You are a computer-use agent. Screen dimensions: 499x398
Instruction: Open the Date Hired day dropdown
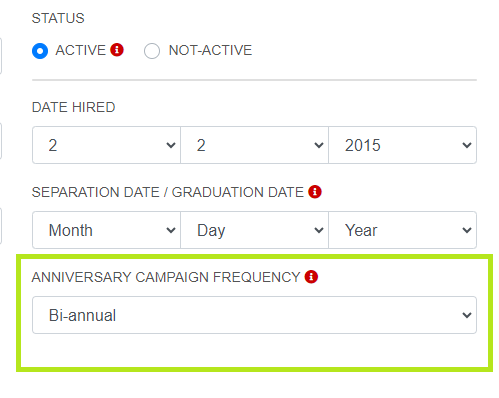click(x=254, y=145)
